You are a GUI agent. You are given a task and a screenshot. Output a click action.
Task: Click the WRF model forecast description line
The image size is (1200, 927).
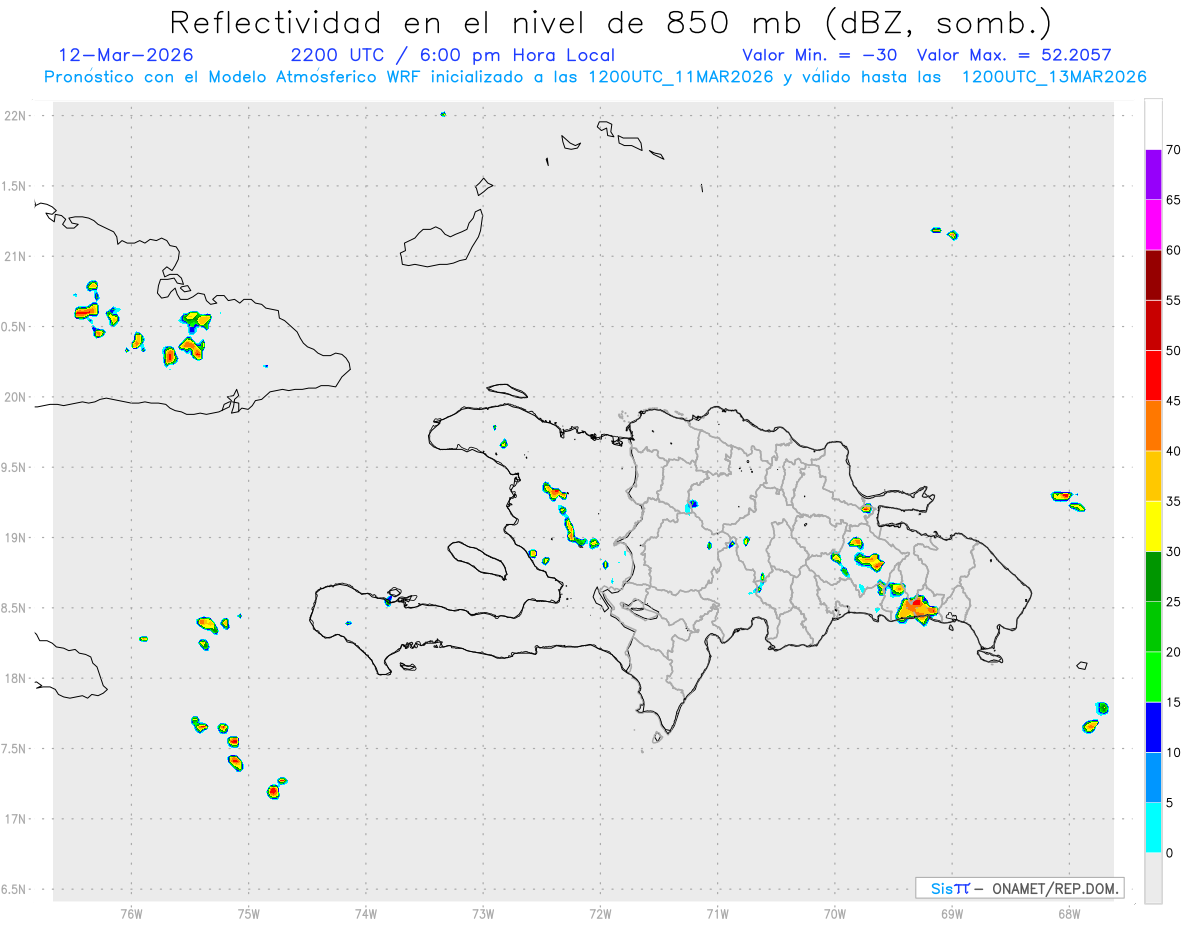595,76
